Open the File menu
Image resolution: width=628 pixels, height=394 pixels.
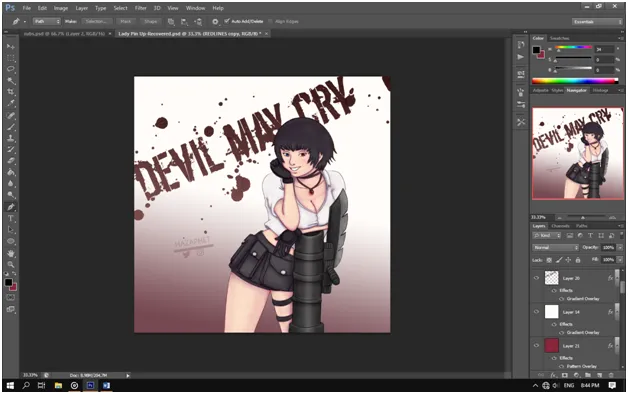click(x=26, y=8)
